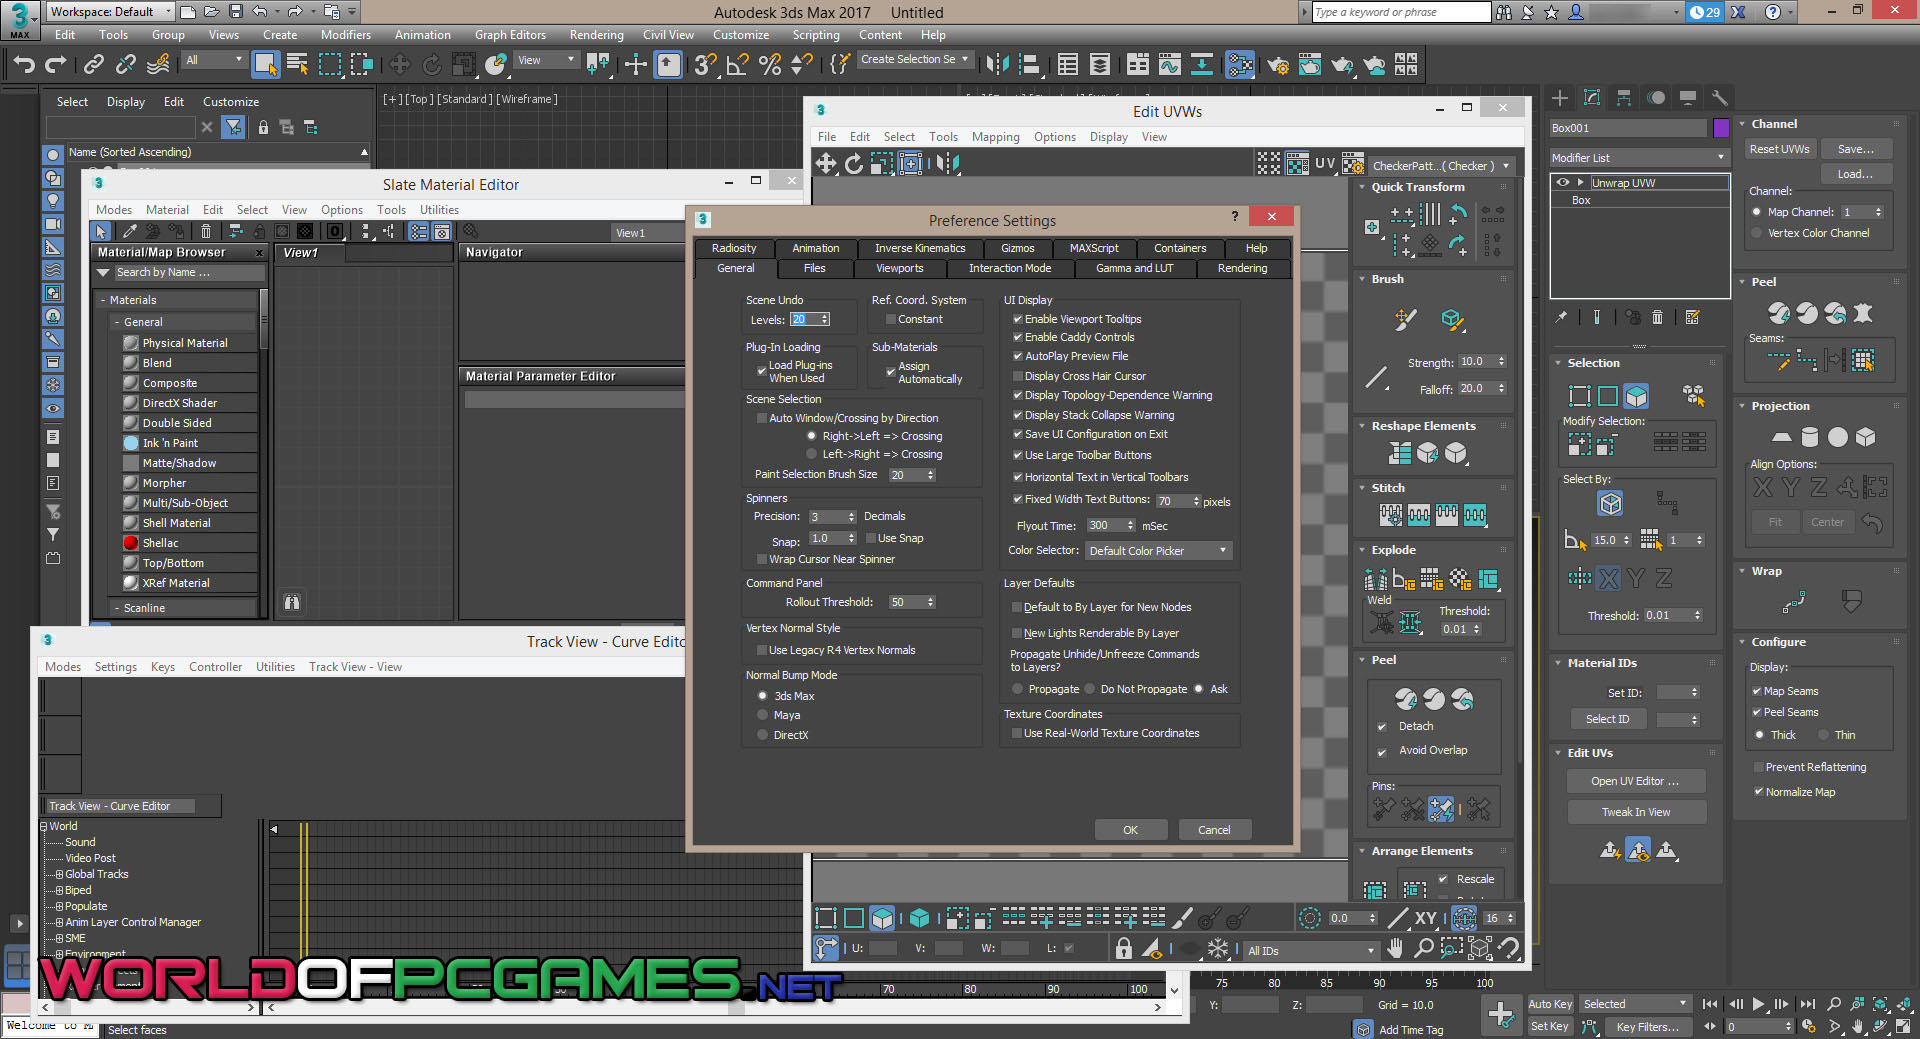This screenshot has width=1920, height=1039.
Task: Click the Mirror tool in main toolbar
Action: click(997, 65)
